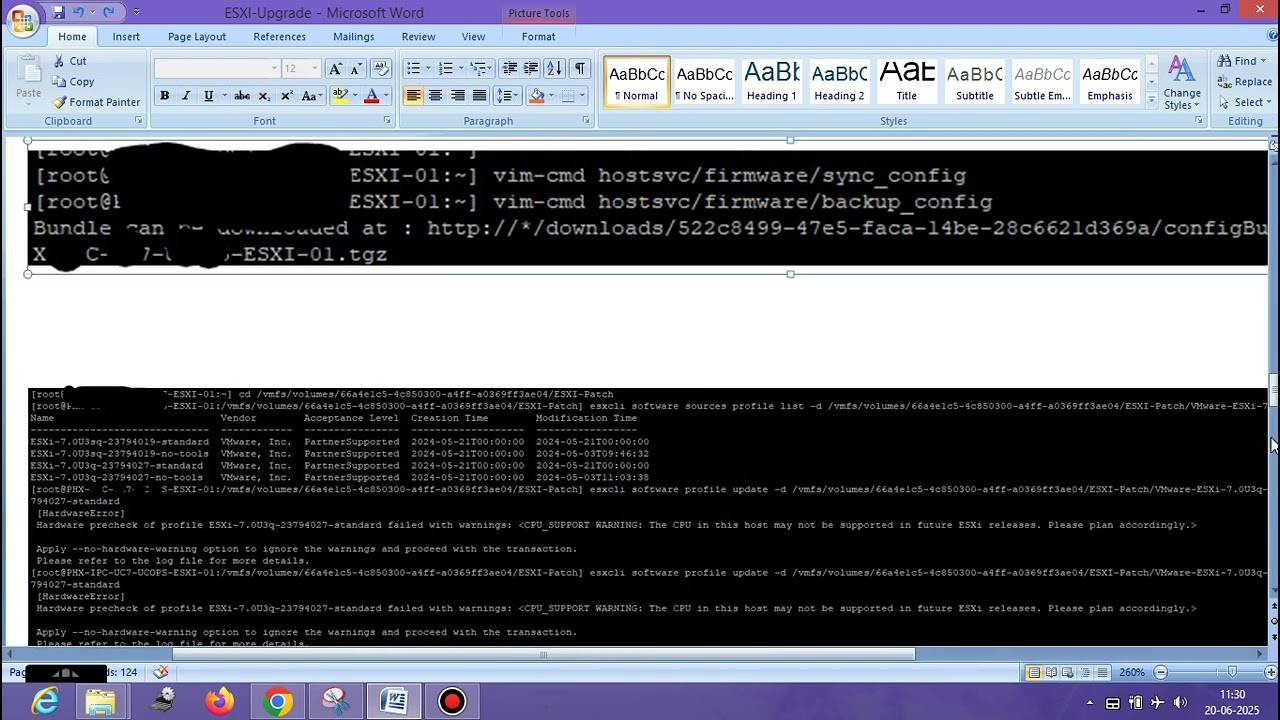Screen dimensions: 1280x720
Task: Decrease paragraph indent
Action: click(510, 68)
